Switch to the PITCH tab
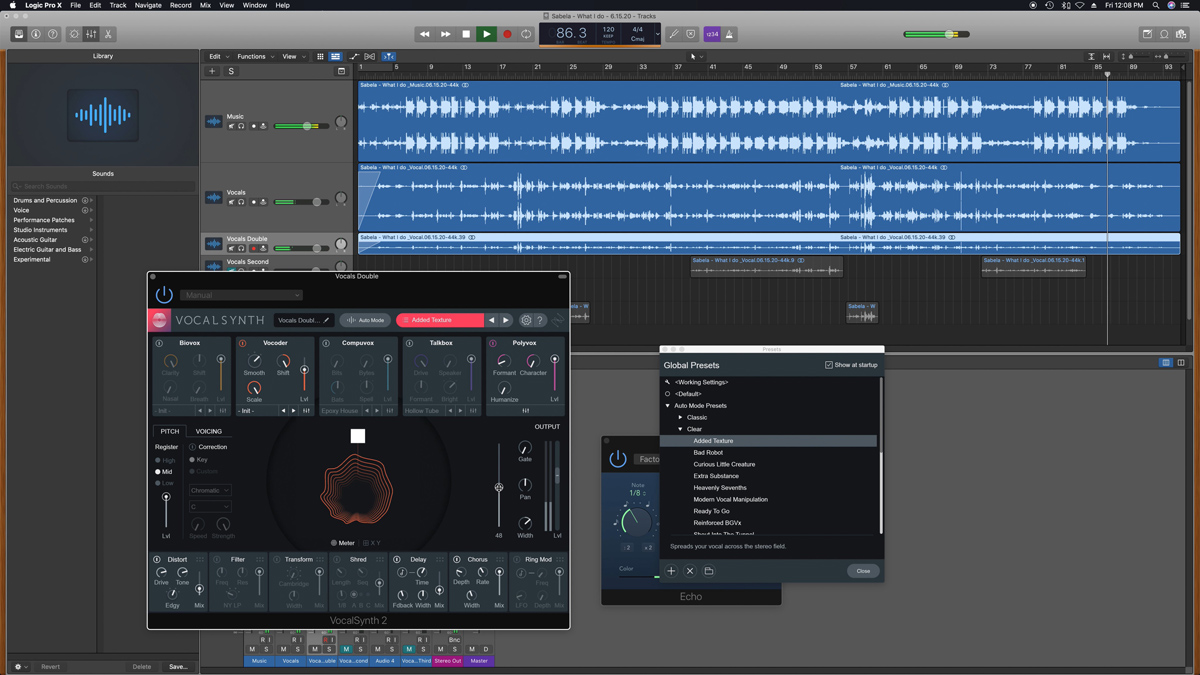The width and height of the screenshot is (1200, 675). (x=170, y=431)
